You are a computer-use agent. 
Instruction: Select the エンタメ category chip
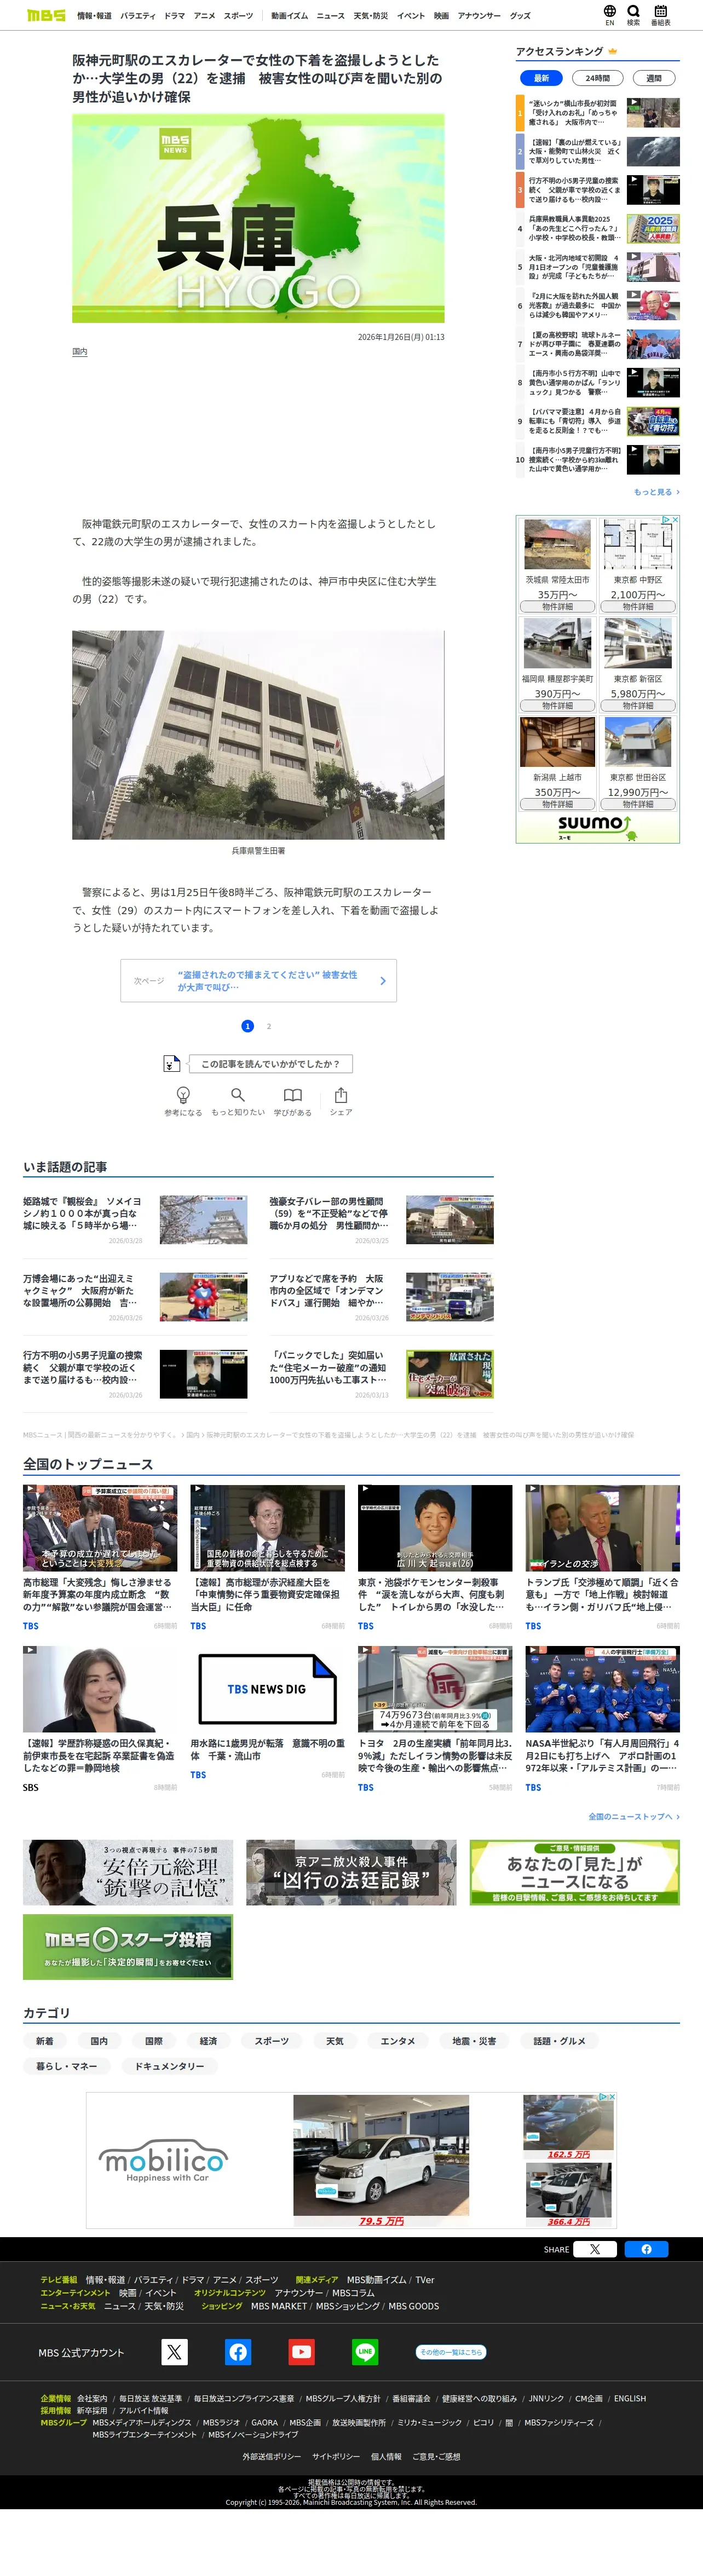coord(398,2041)
